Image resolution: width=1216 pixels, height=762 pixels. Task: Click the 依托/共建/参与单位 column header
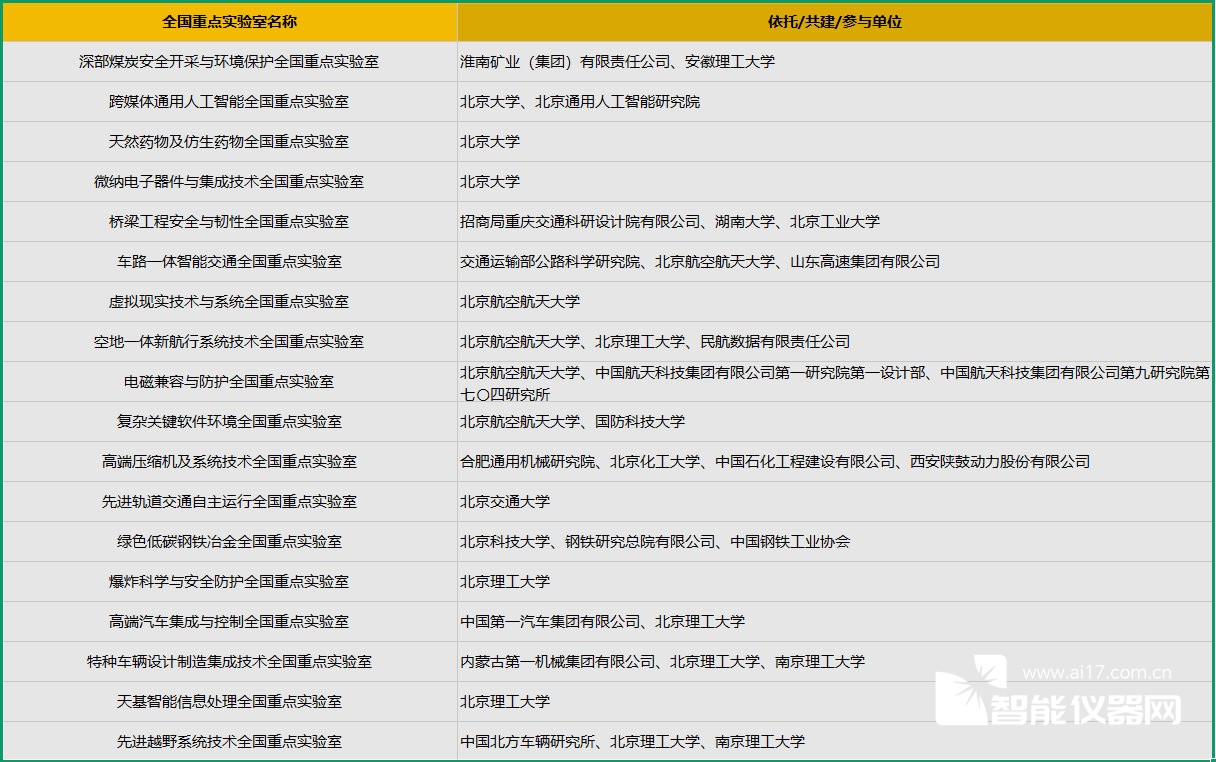pyautogui.click(x=835, y=21)
